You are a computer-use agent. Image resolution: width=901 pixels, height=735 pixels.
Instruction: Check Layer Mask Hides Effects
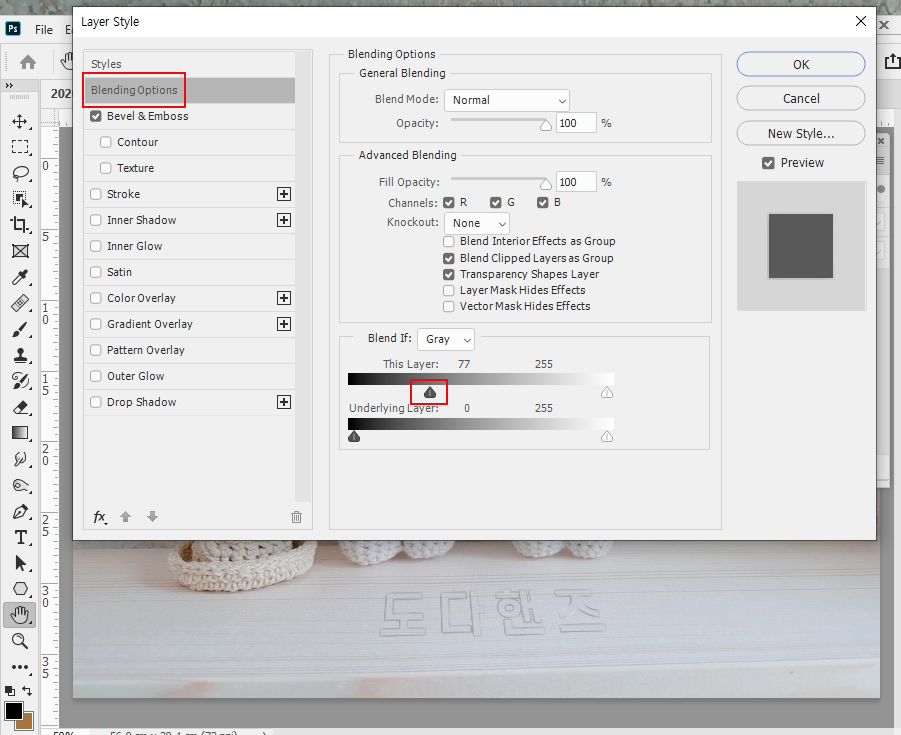pyautogui.click(x=449, y=290)
